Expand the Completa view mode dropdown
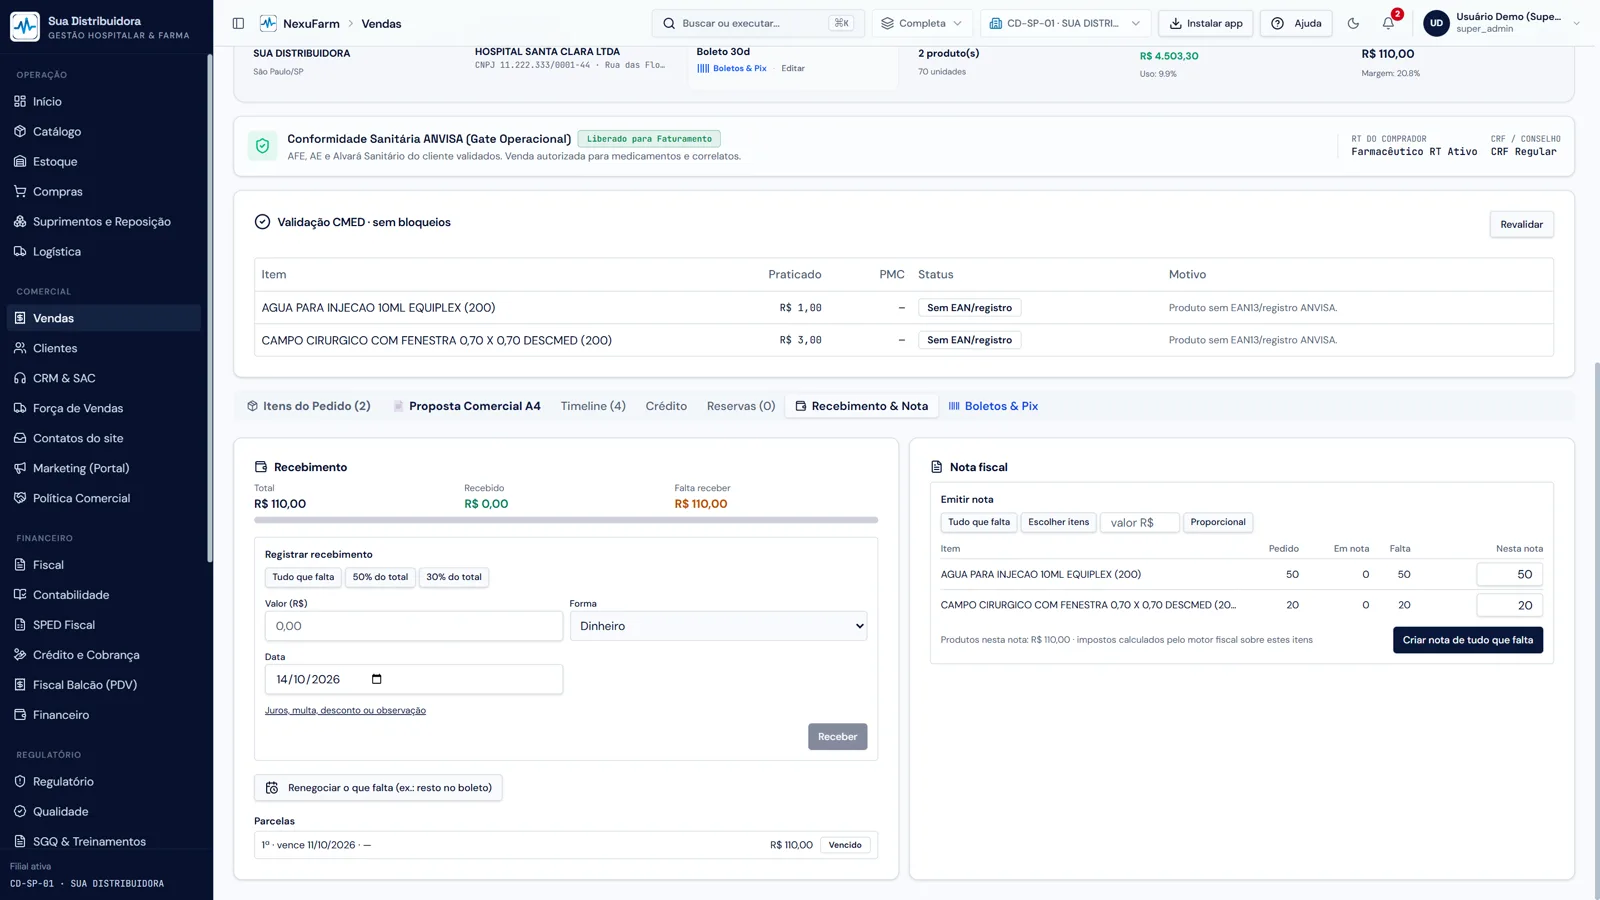This screenshot has height=900, width=1600. (921, 23)
